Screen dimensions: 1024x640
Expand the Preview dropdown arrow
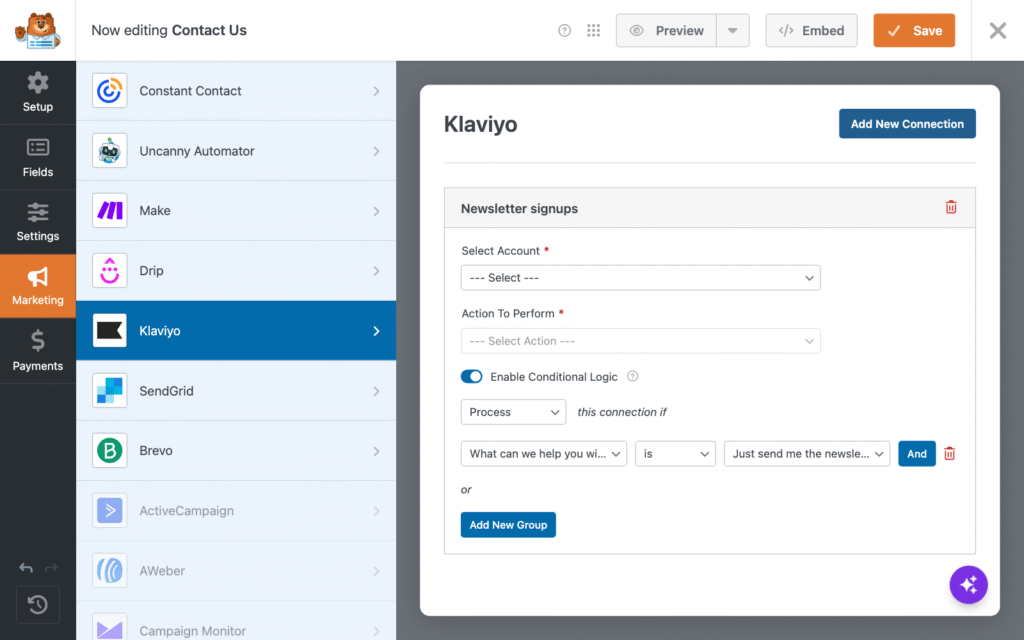tap(733, 31)
